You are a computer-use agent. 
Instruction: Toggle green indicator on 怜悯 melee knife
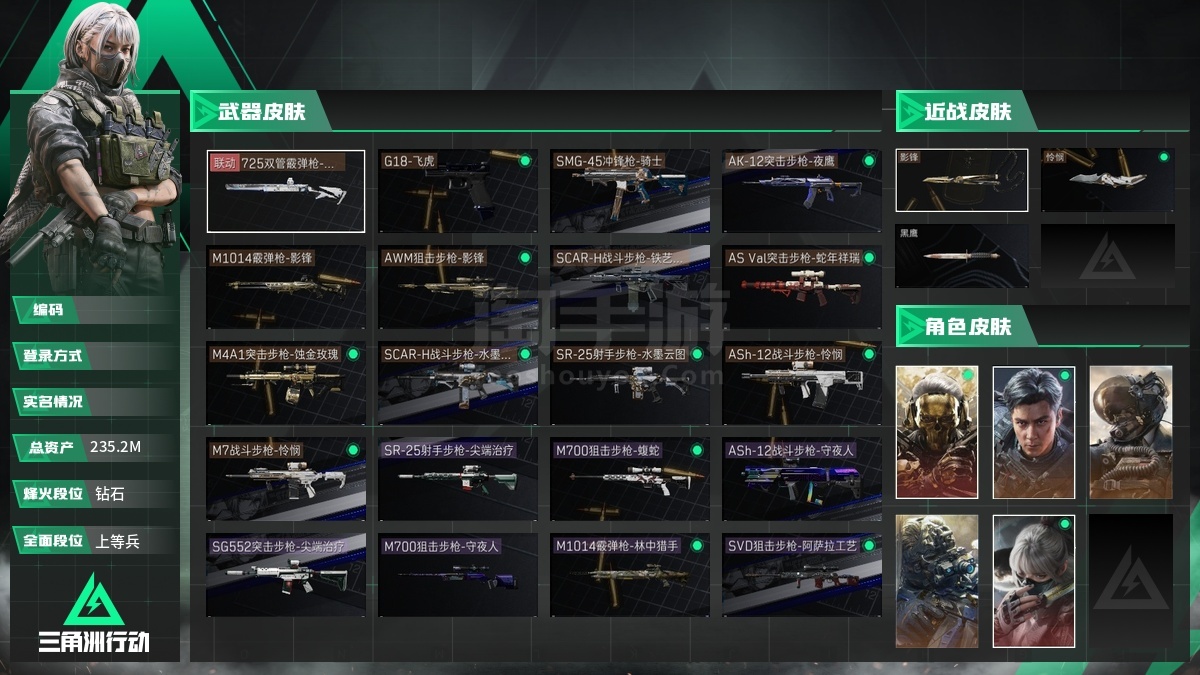point(1163,157)
